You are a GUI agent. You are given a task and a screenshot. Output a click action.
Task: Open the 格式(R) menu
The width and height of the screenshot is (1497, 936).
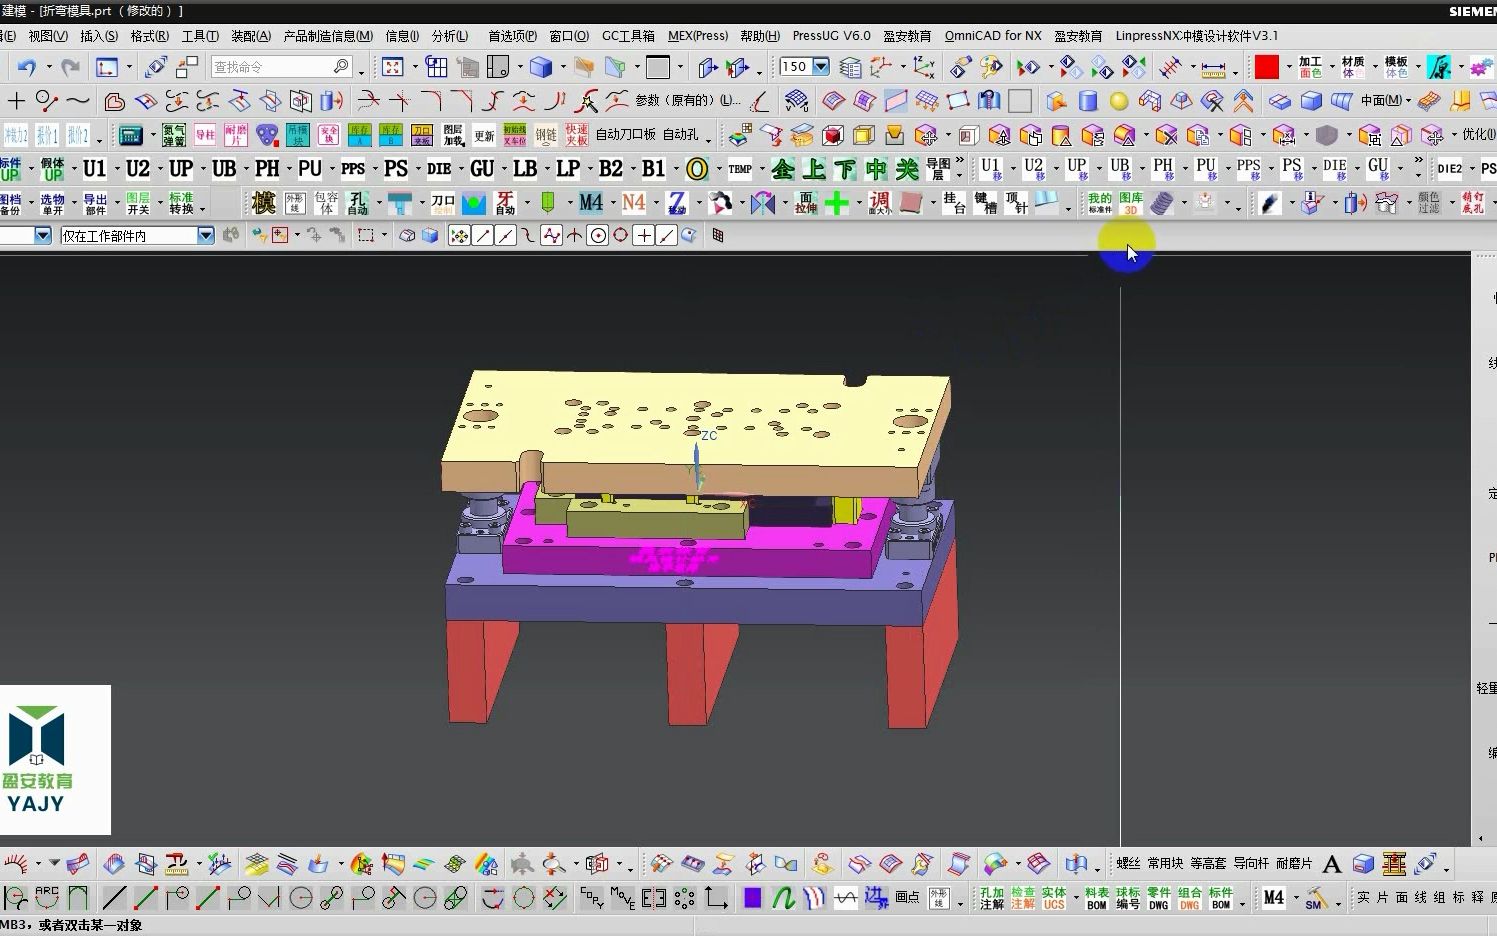coord(149,36)
